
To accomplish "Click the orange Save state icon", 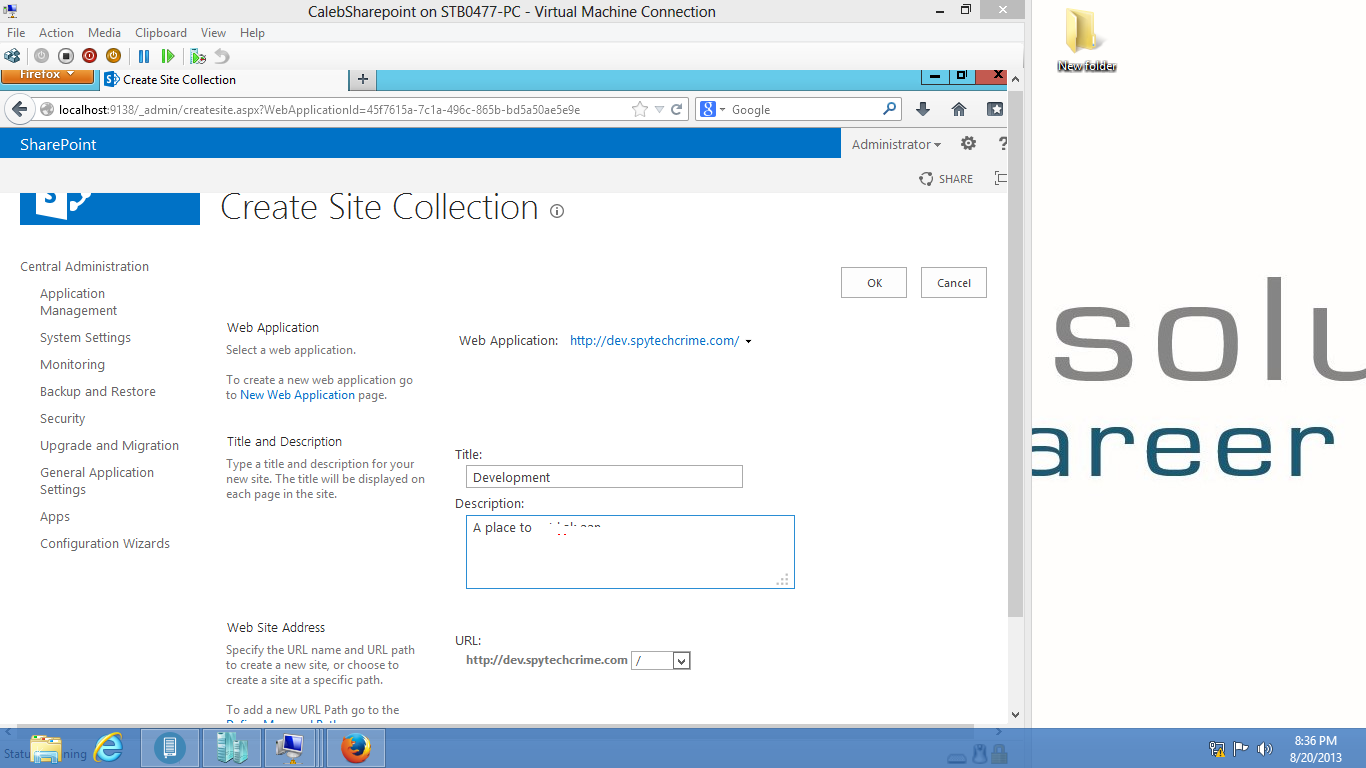I will click(113, 56).
